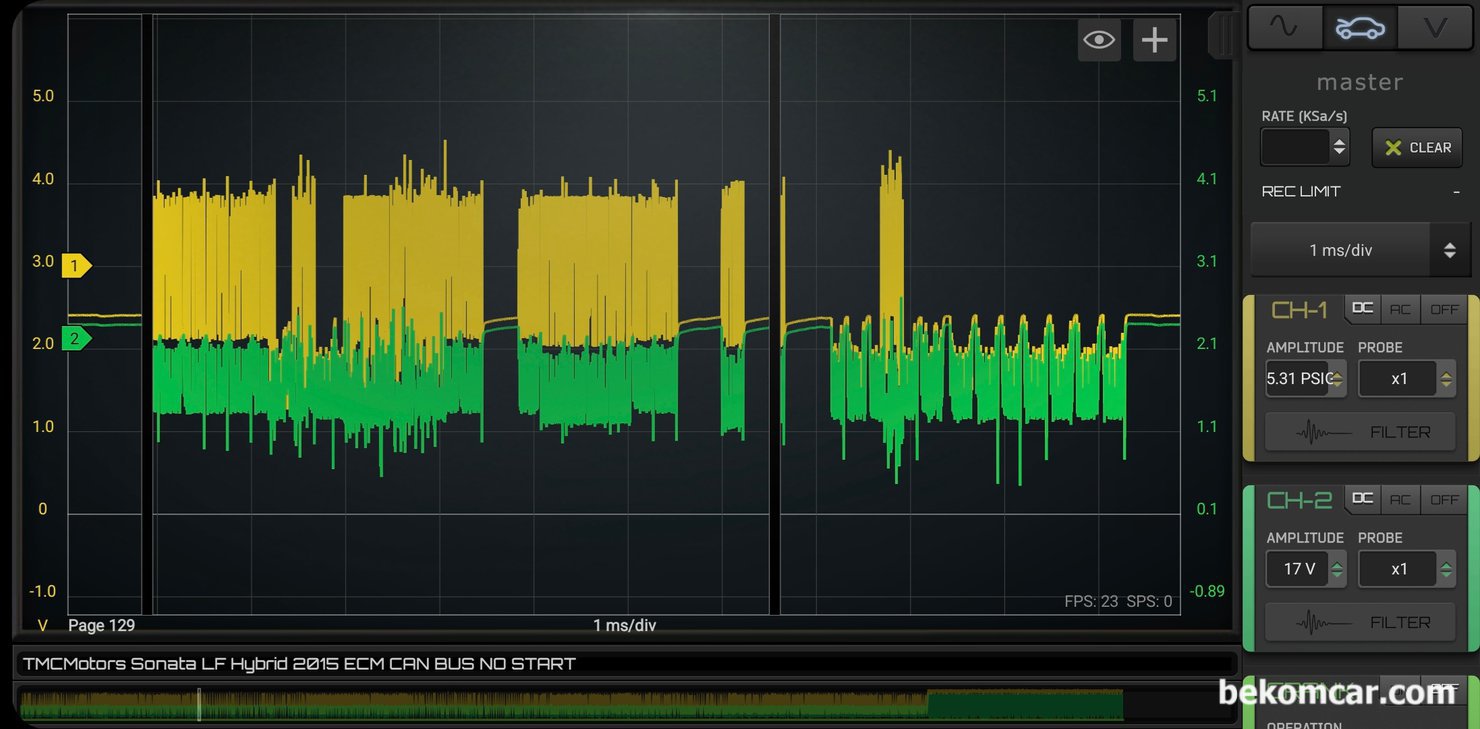Click the recording title text field
Image resolution: width=1480 pixels, height=729 pixels.
click(x=627, y=663)
